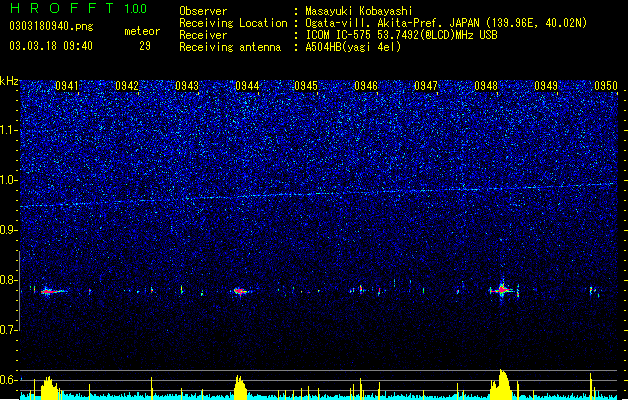This screenshot has width=629, height=400.
Task: Click the HROFFT 1.0.0 title text
Action: [x=78, y=8]
